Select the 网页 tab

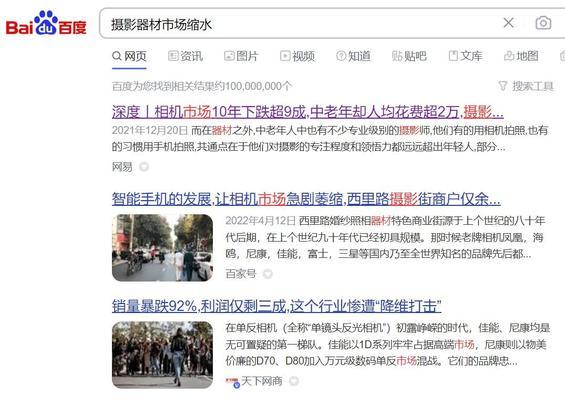(129, 56)
